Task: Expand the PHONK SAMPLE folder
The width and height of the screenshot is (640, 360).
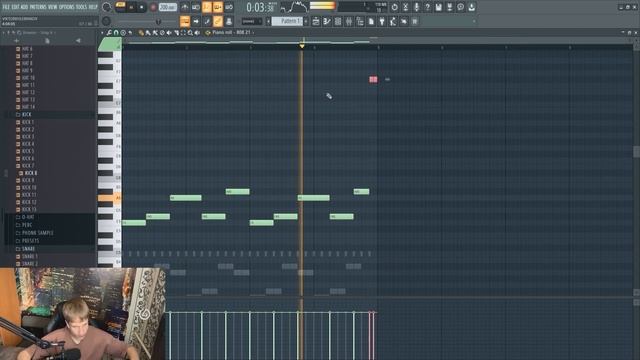Action: 34,233
